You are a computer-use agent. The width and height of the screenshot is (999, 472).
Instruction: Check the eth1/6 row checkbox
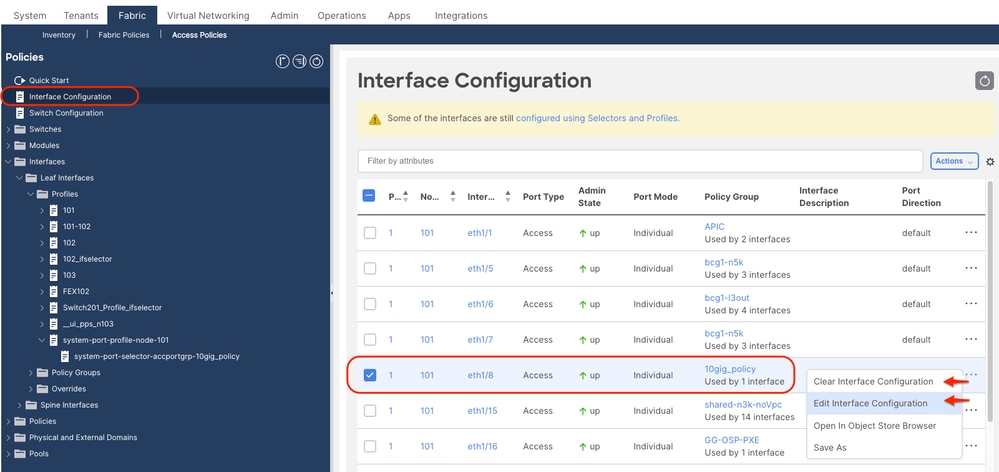(x=370, y=304)
